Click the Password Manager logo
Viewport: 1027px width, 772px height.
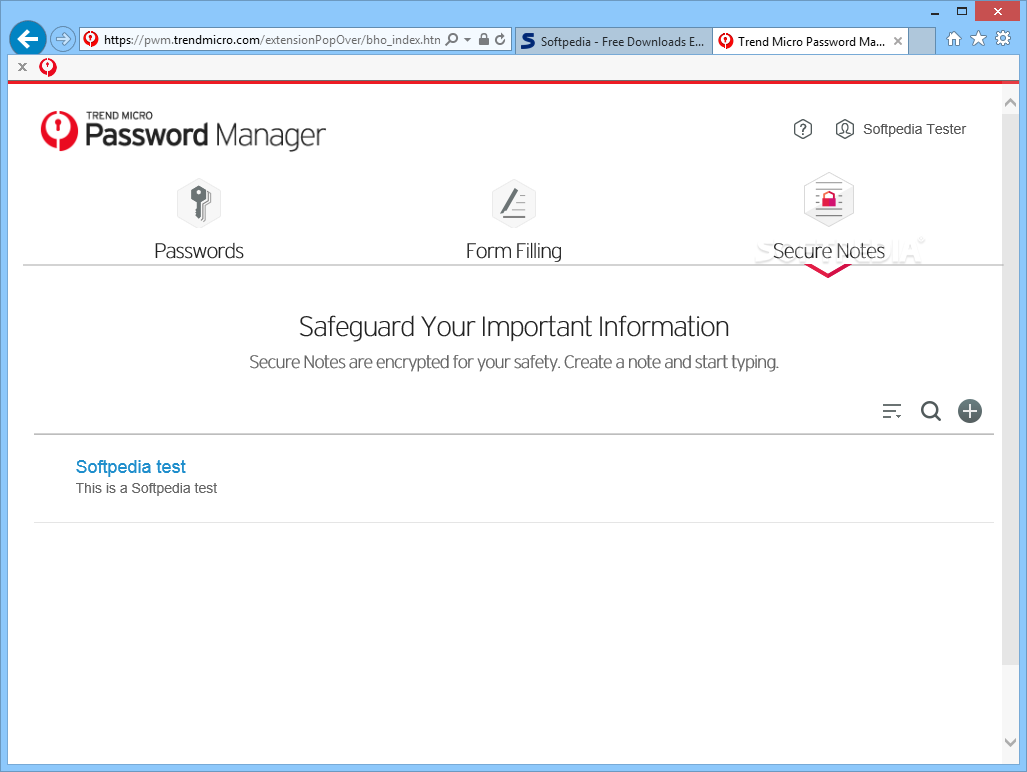[x=183, y=131]
